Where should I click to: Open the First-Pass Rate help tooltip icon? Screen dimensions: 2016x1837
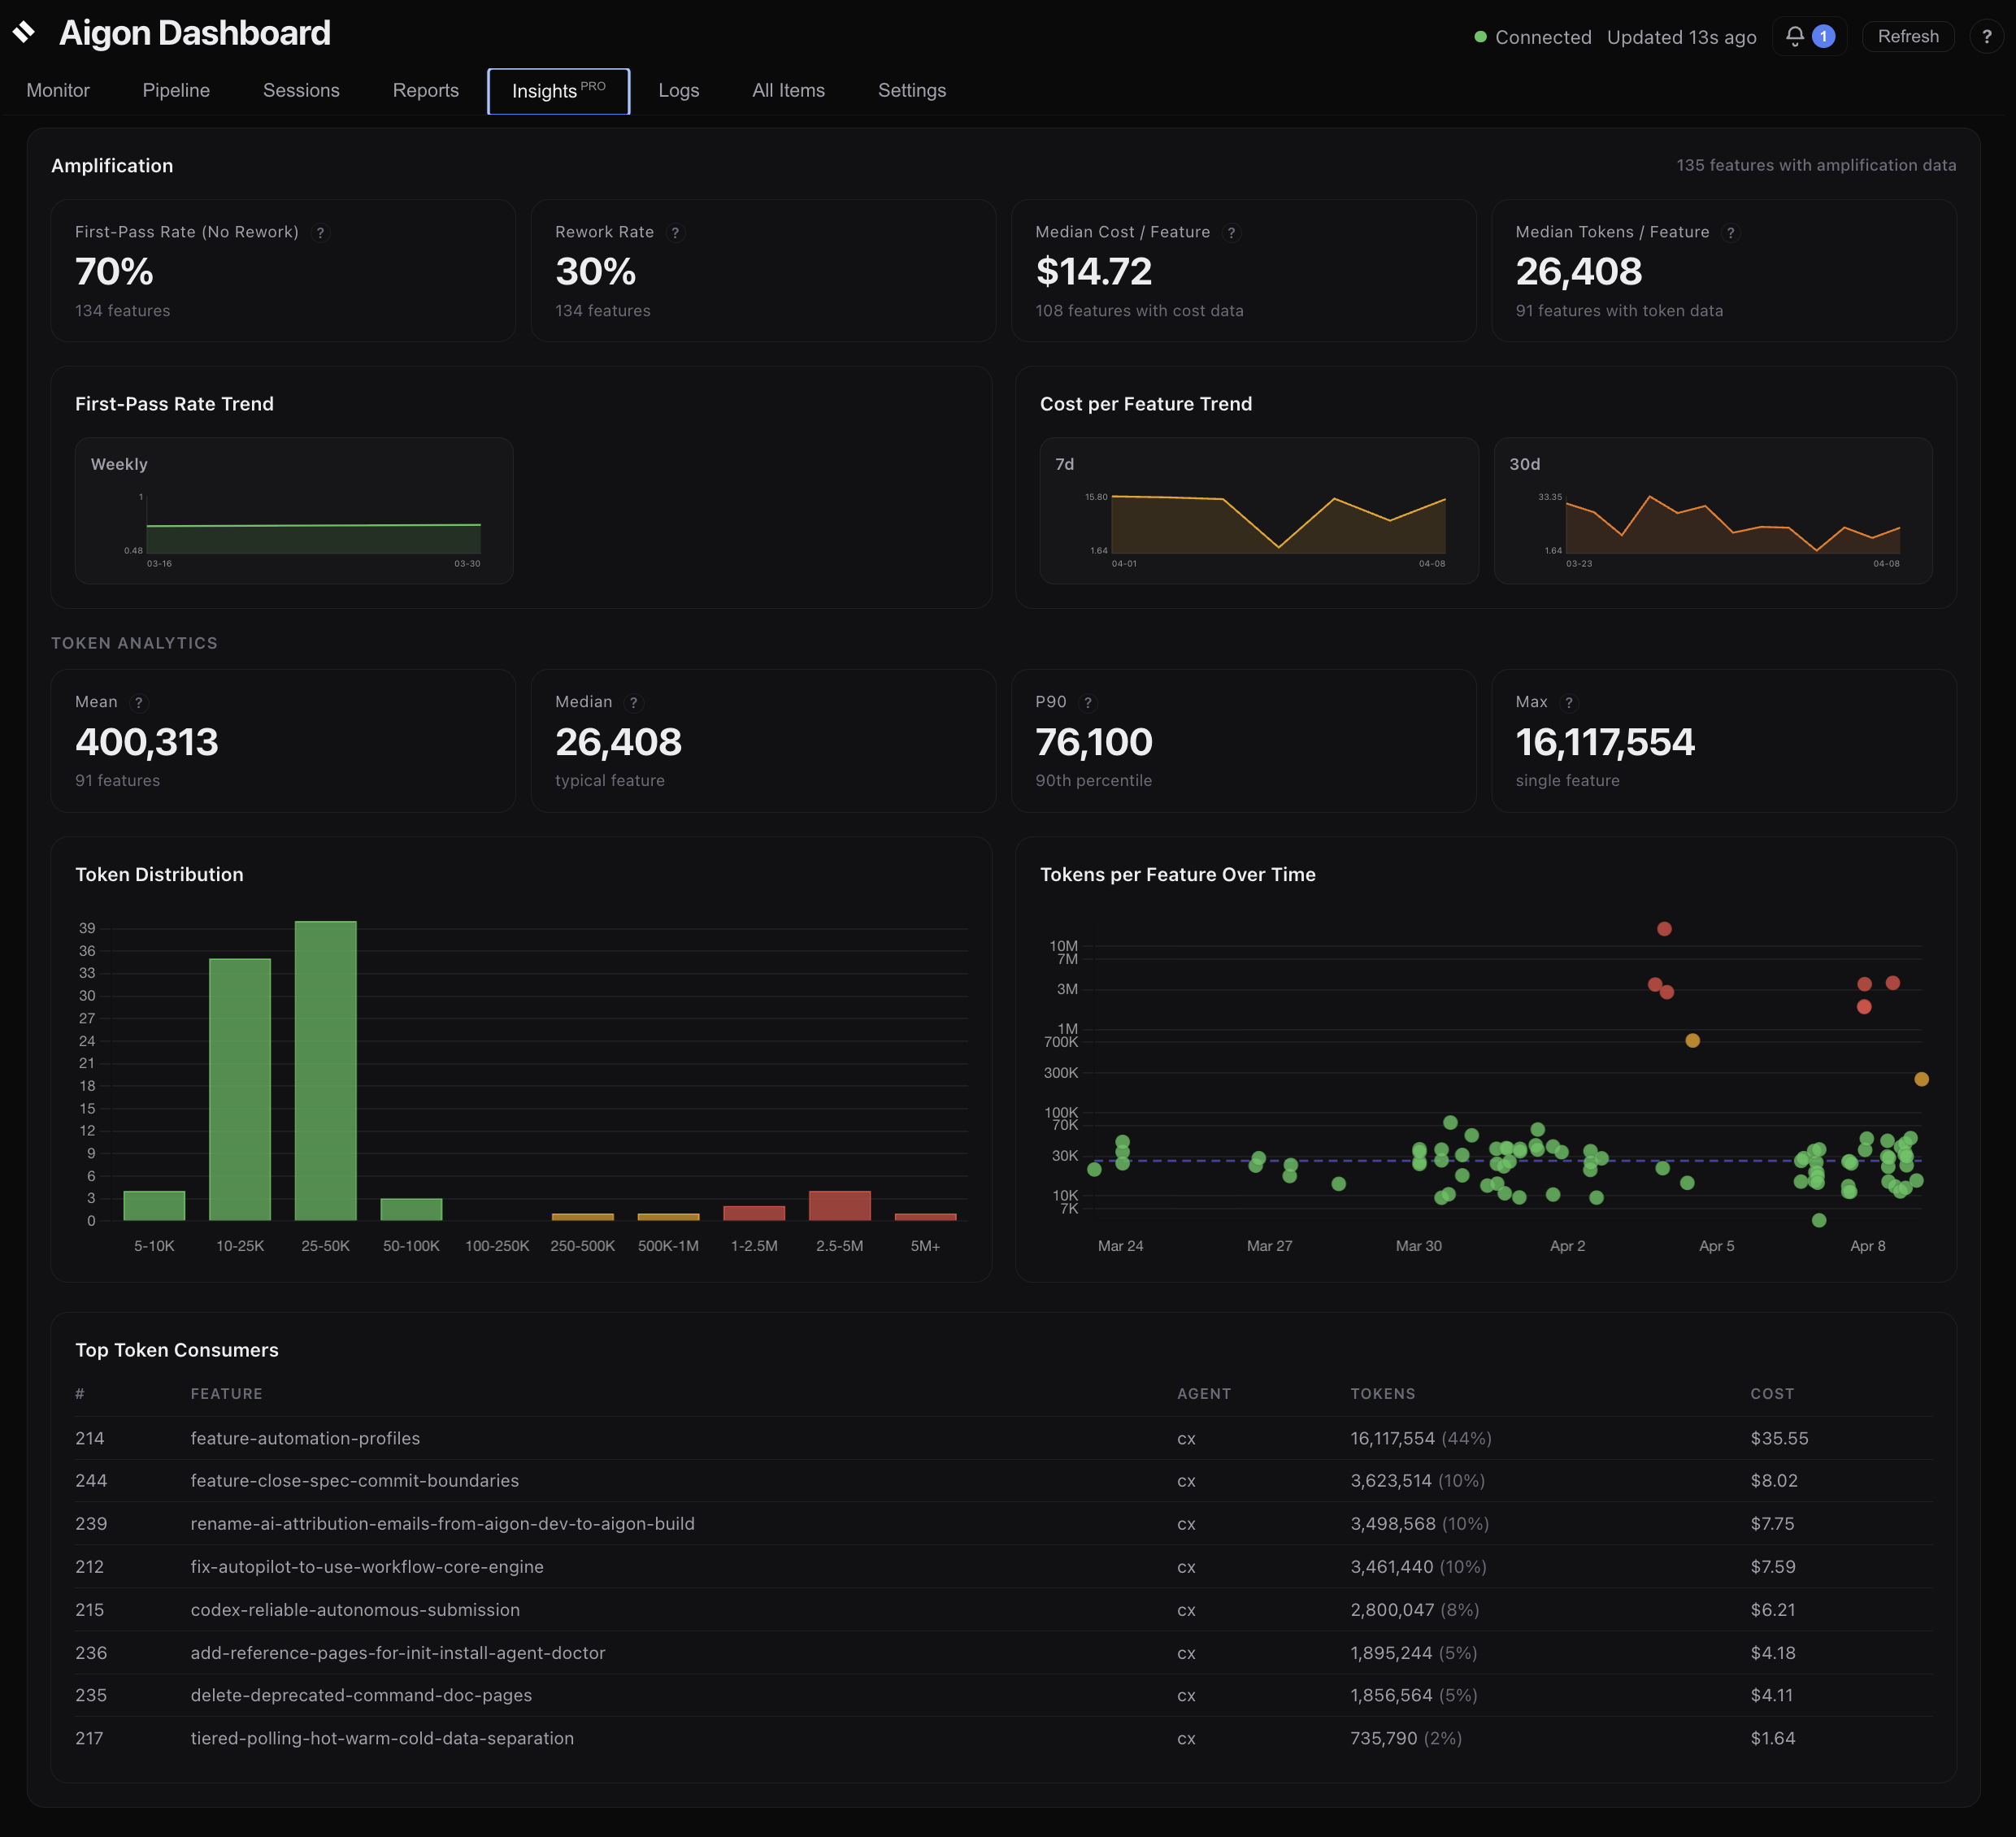[x=321, y=232]
